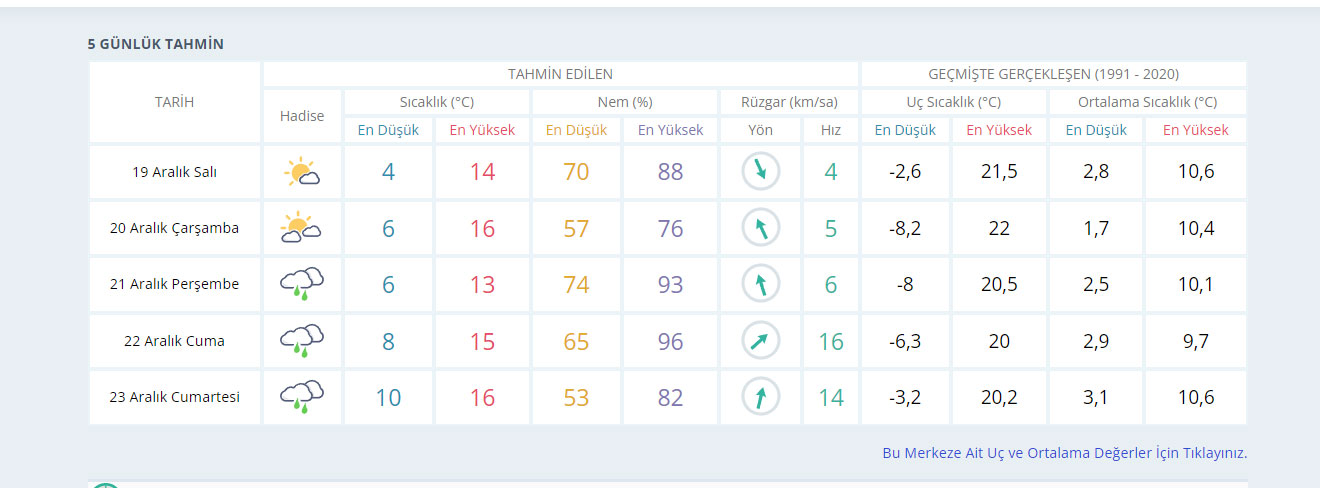Click the 'Ortalama Sıcaklık (°C)' column header
The height and width of the screenshot is (488, 1320).
1147,102
